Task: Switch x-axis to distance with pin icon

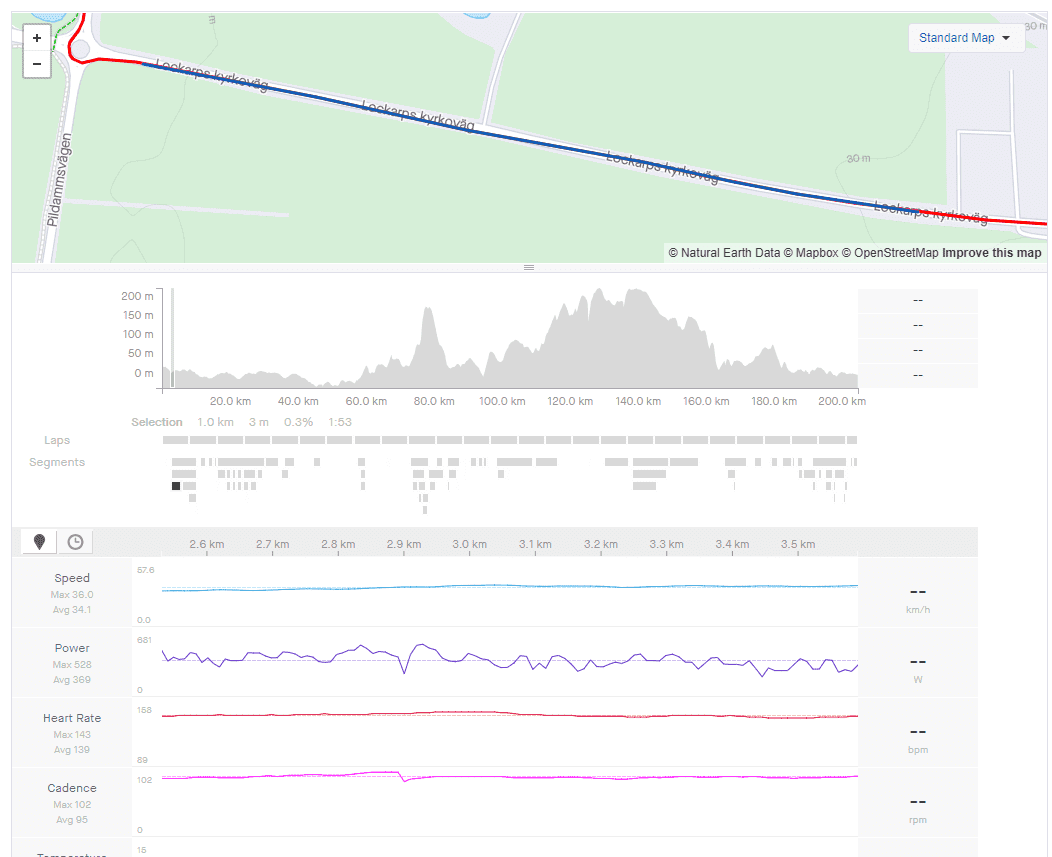Action: tap(40, 542)
